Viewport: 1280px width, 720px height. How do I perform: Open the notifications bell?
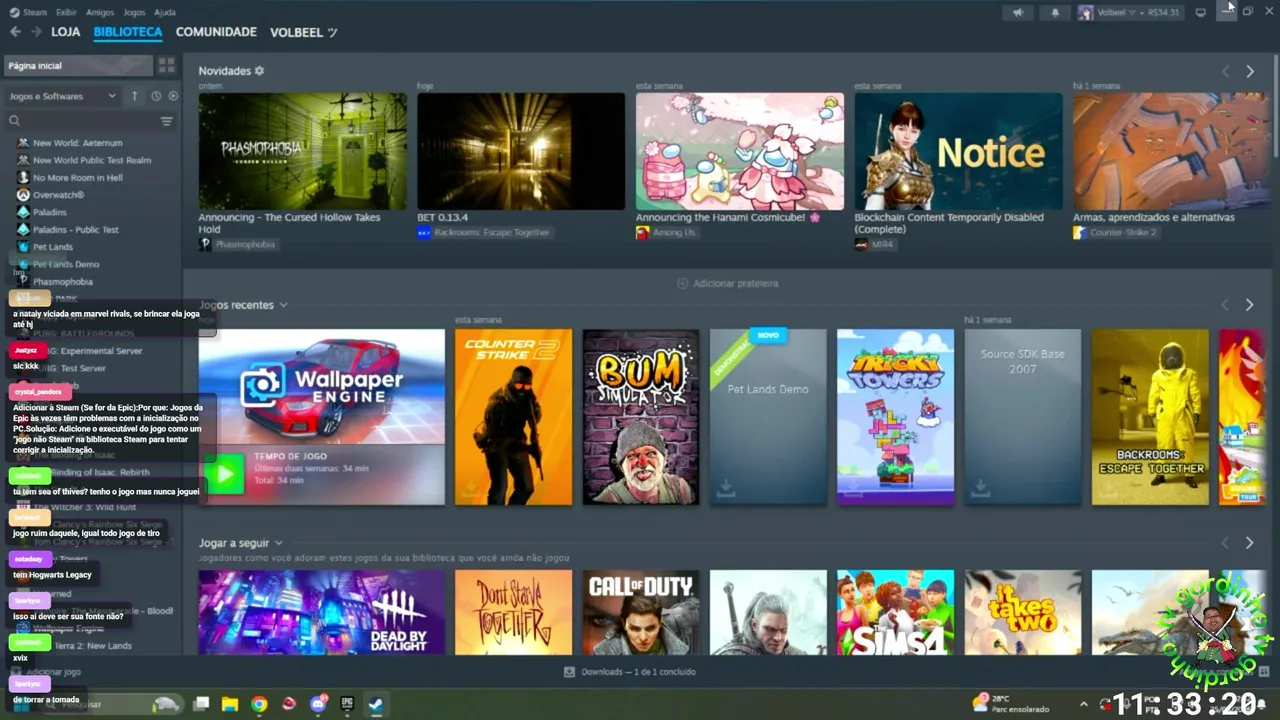click(1055, 12)
